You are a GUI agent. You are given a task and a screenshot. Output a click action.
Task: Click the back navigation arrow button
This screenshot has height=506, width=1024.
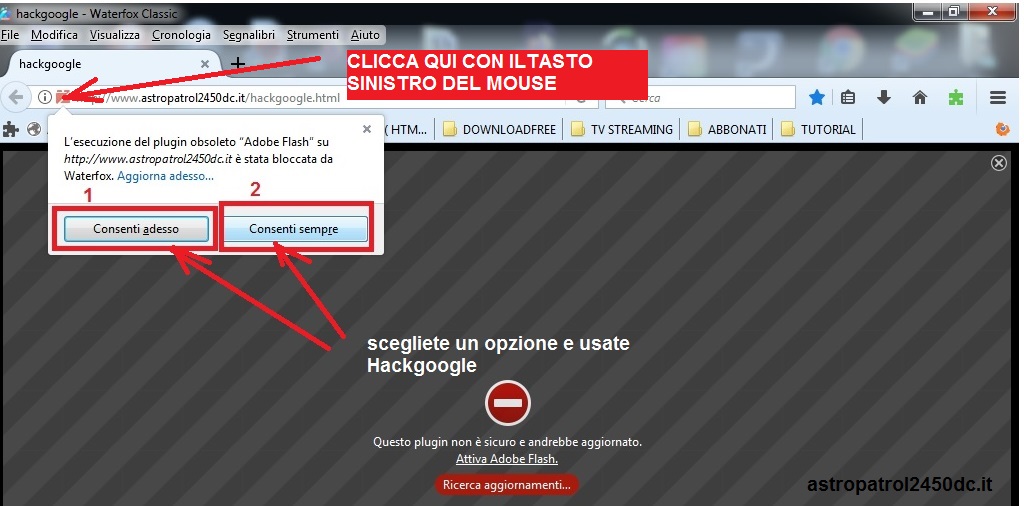tap(16, 98)
